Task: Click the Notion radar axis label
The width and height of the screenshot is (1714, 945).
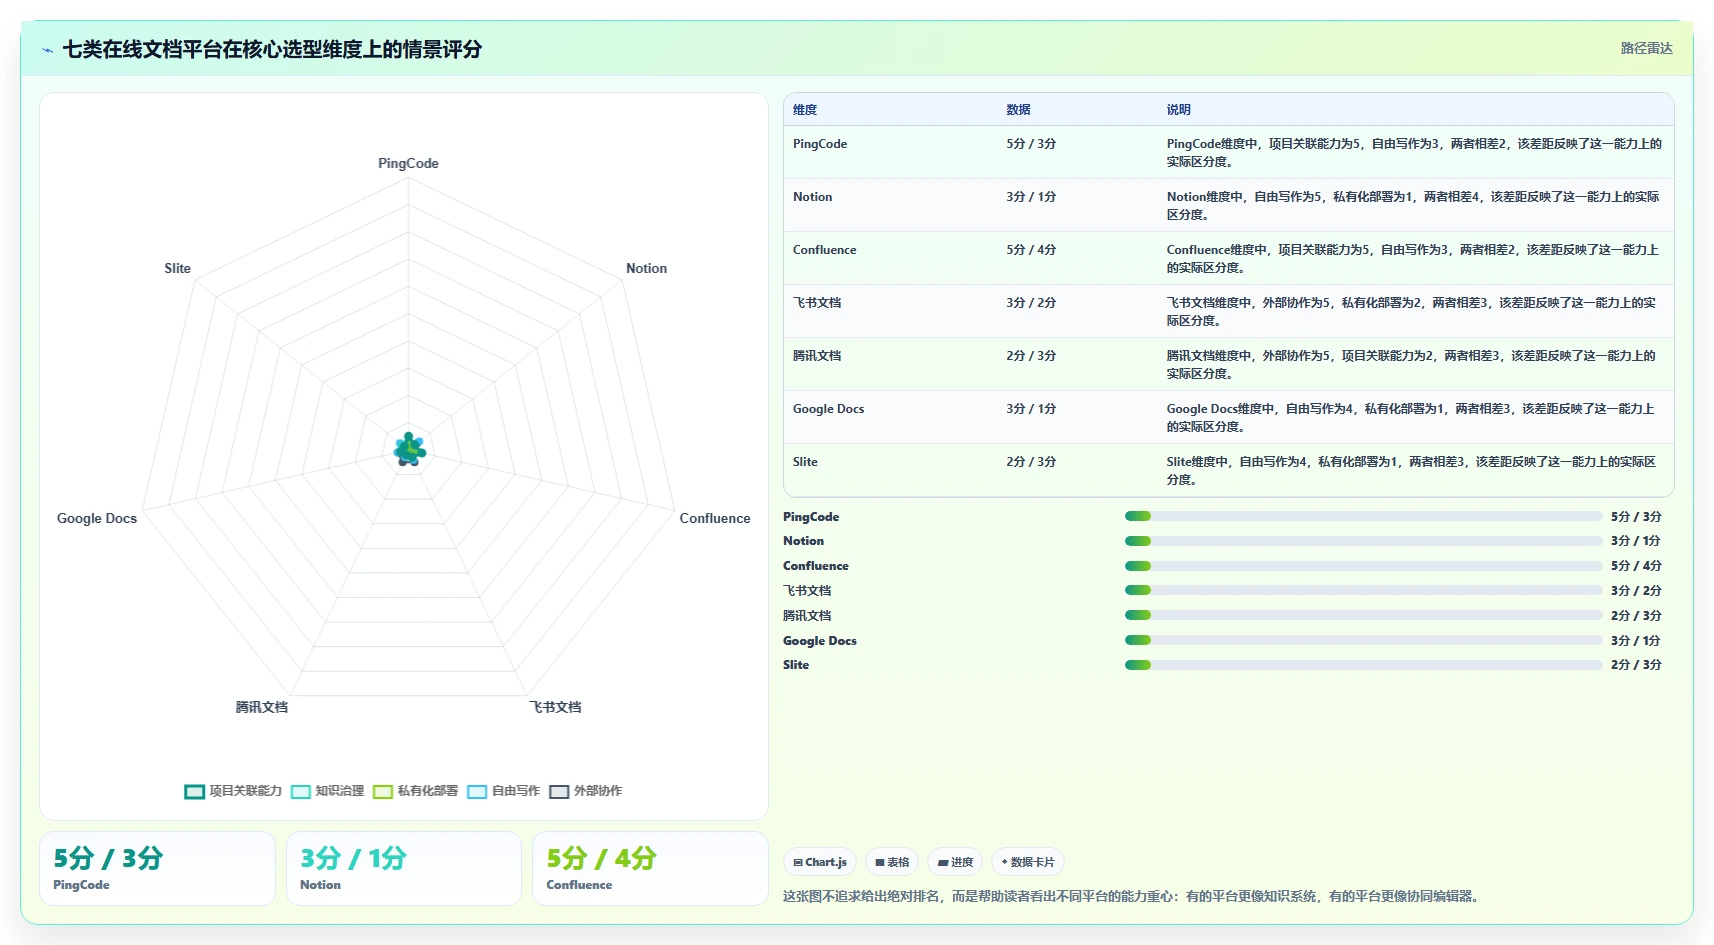Action: (646, 268)
